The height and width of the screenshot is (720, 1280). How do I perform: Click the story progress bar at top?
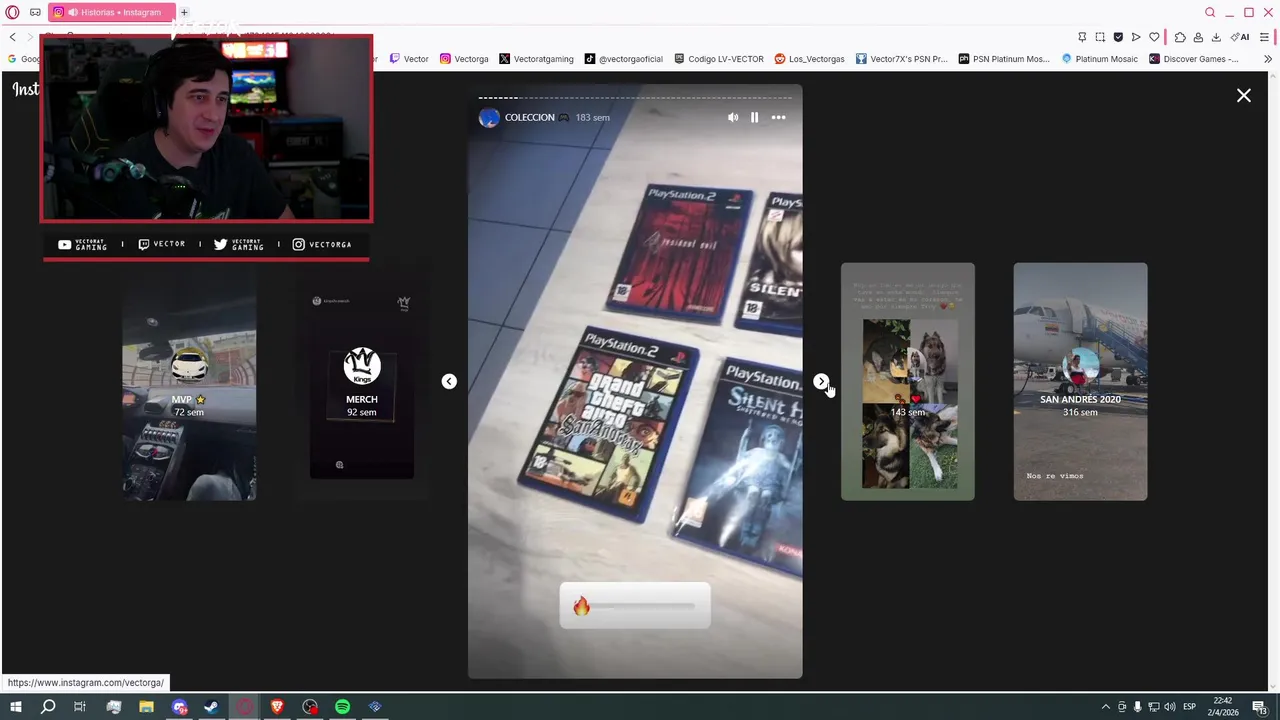click(x=635, y=98)
